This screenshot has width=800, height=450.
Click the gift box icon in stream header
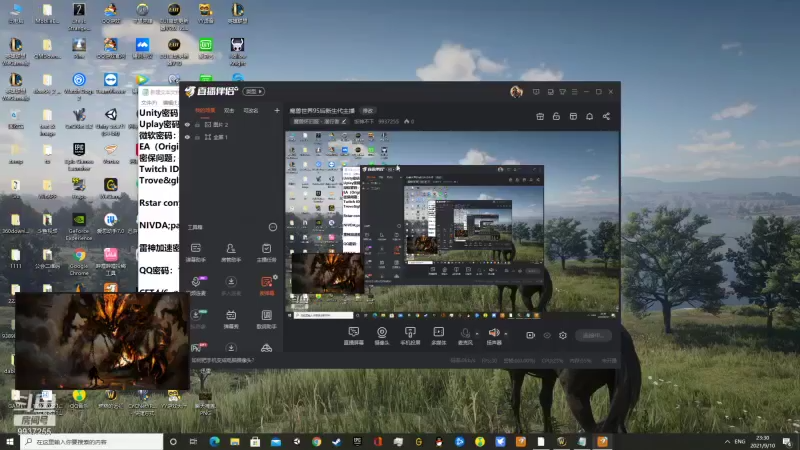tap(540, 116)
